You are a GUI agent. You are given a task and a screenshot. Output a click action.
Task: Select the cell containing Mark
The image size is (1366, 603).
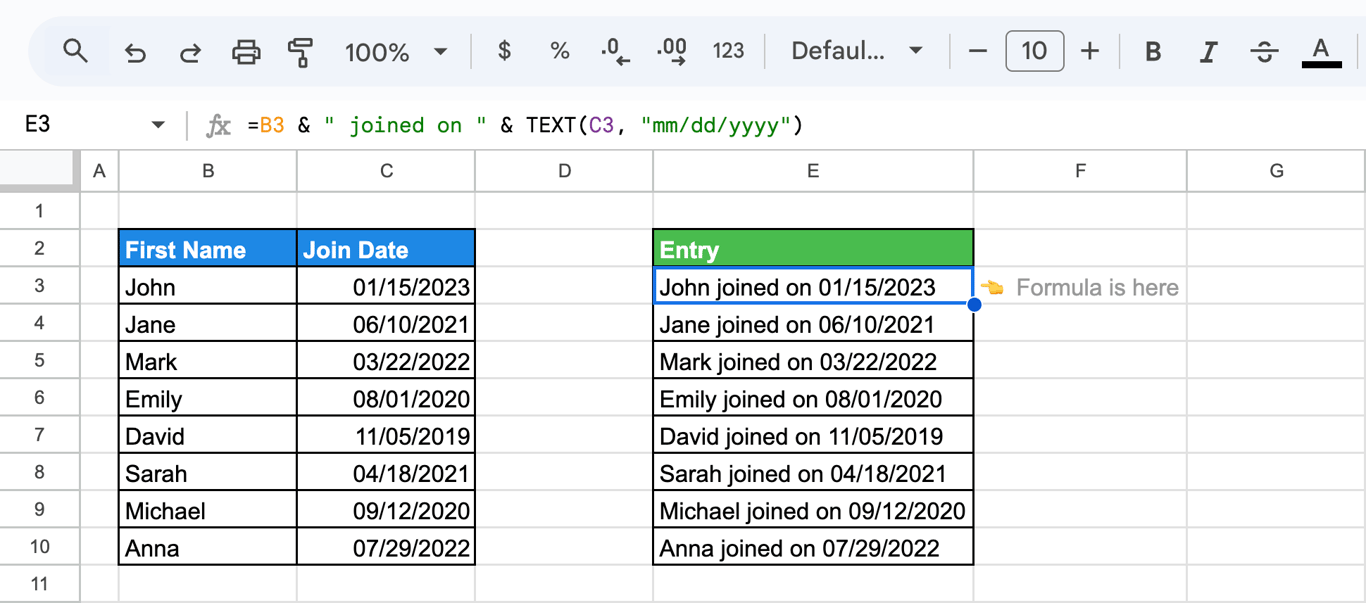pyautogui.click(x=208, y=361)
